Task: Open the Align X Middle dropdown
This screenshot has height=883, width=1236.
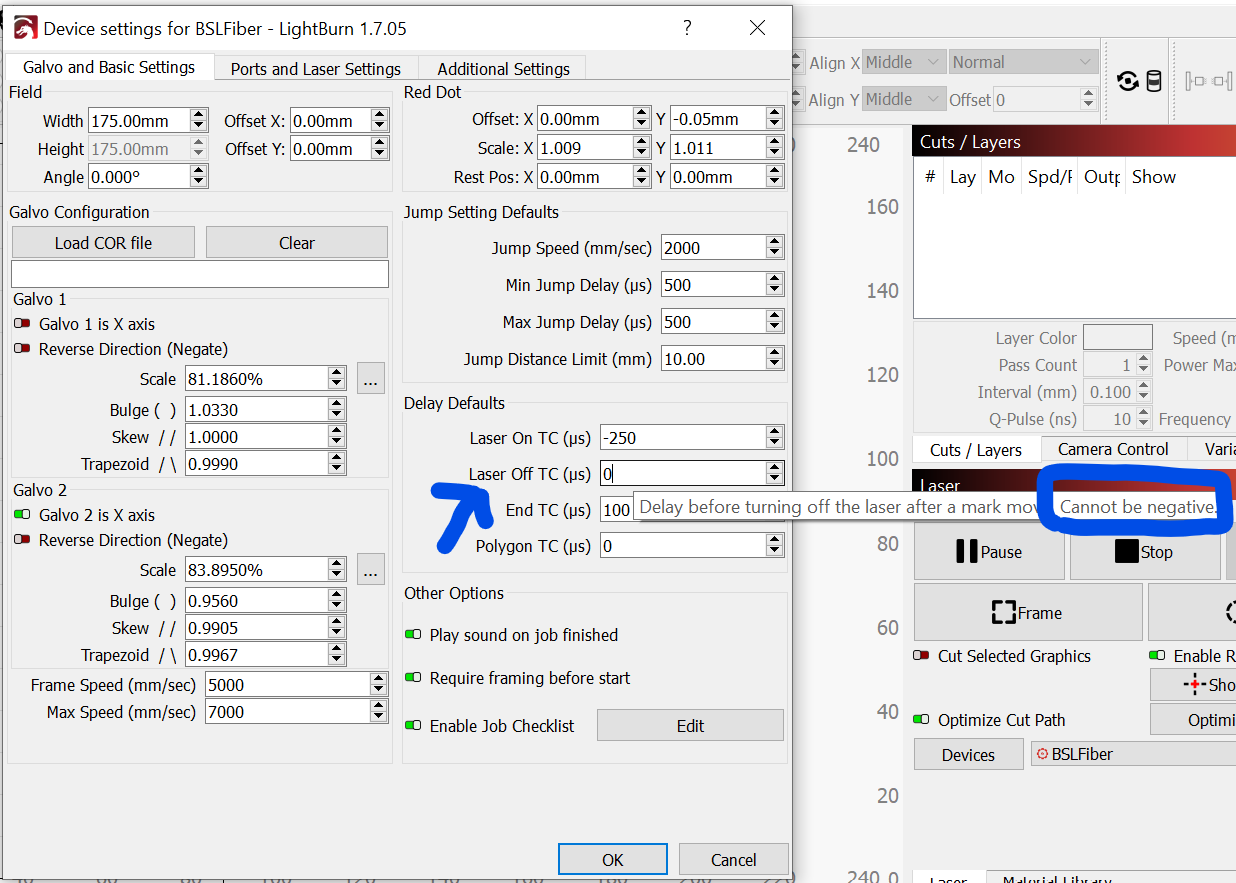Action: 904,63
